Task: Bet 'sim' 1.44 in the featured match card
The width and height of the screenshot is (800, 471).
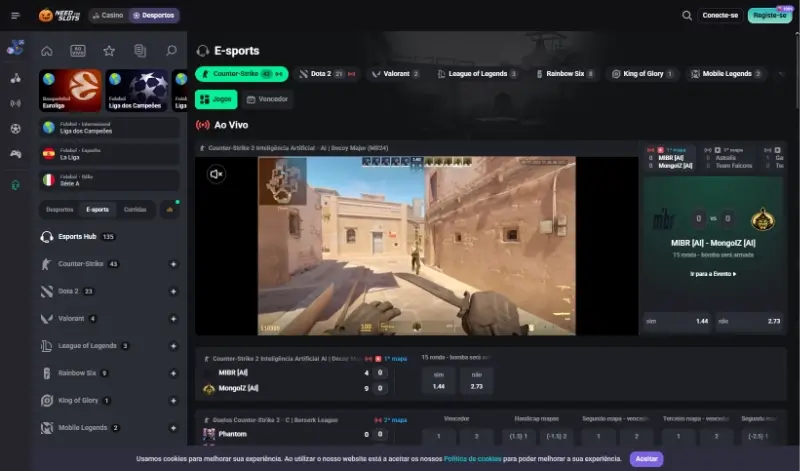Action: [x=677, y=321]
